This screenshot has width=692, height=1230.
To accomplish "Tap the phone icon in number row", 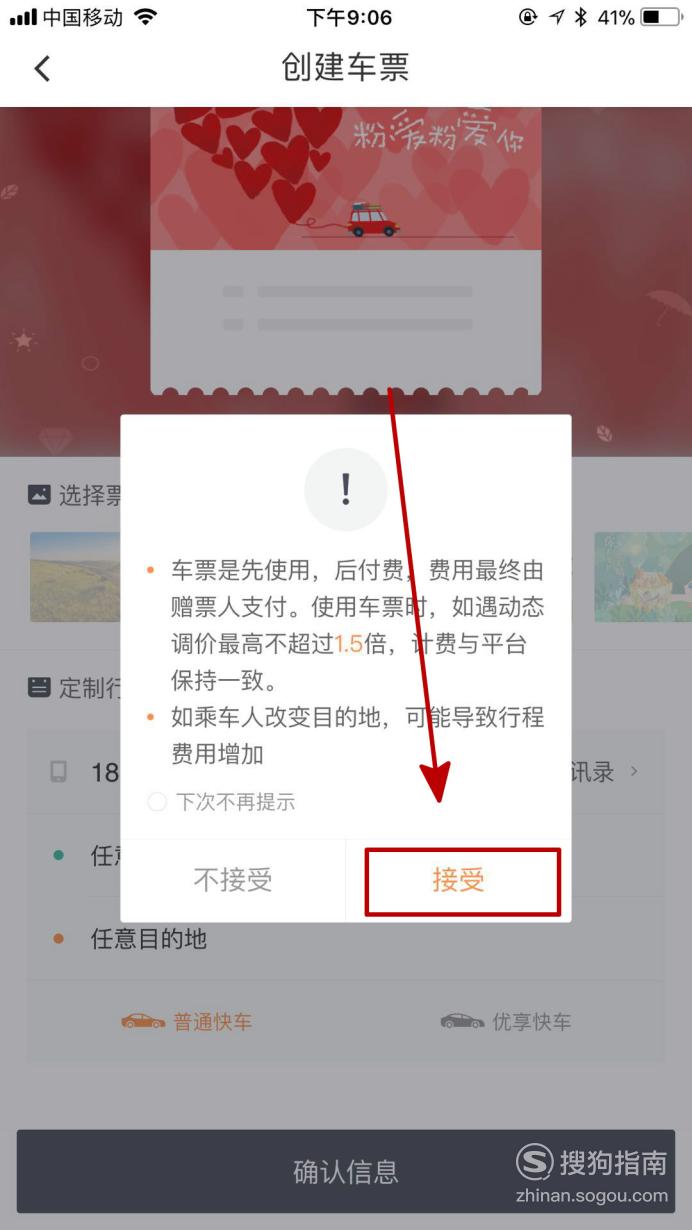I will (59, 772).
